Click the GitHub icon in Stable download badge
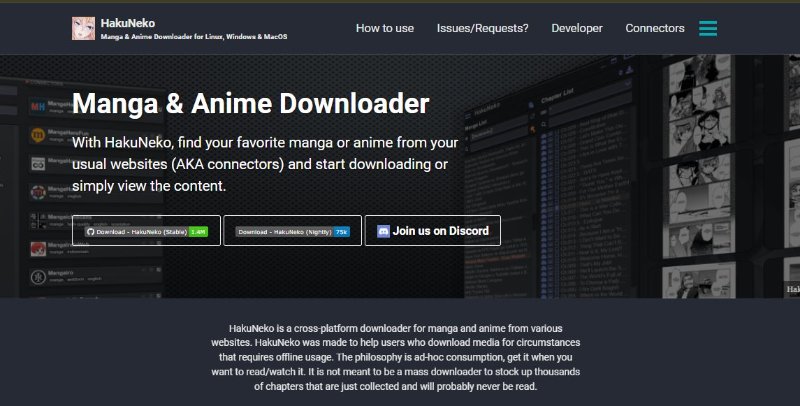The image size is (800, 406). click(x=90, y=232)
